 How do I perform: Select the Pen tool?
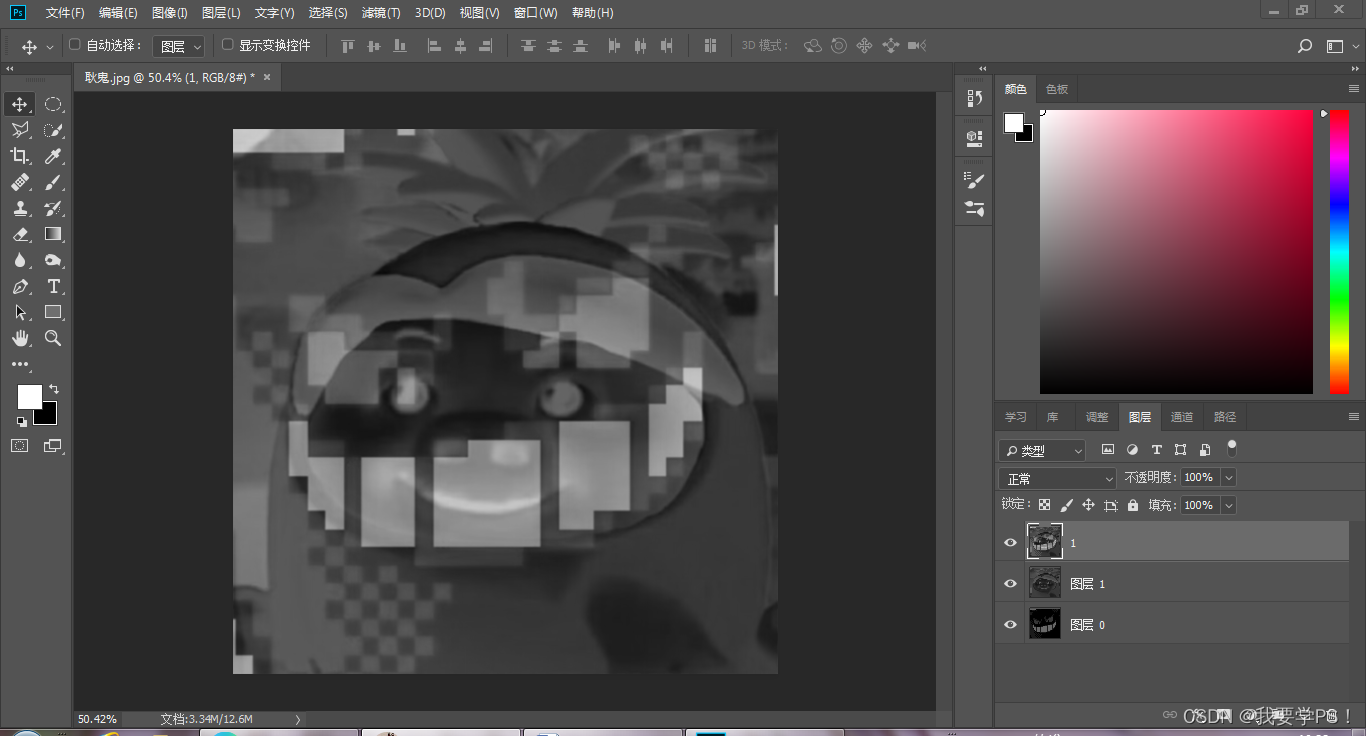(20, 286)
